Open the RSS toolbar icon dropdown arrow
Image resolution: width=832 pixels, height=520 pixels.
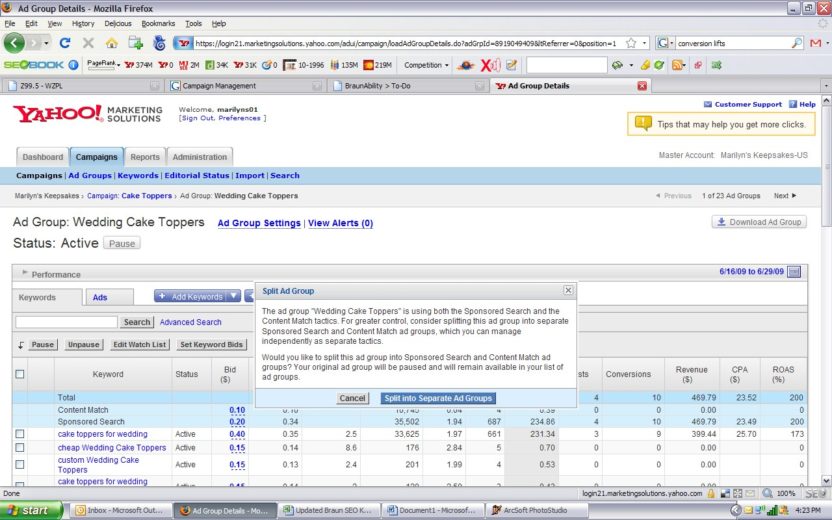pyautogui.click(x=684, y=65)
